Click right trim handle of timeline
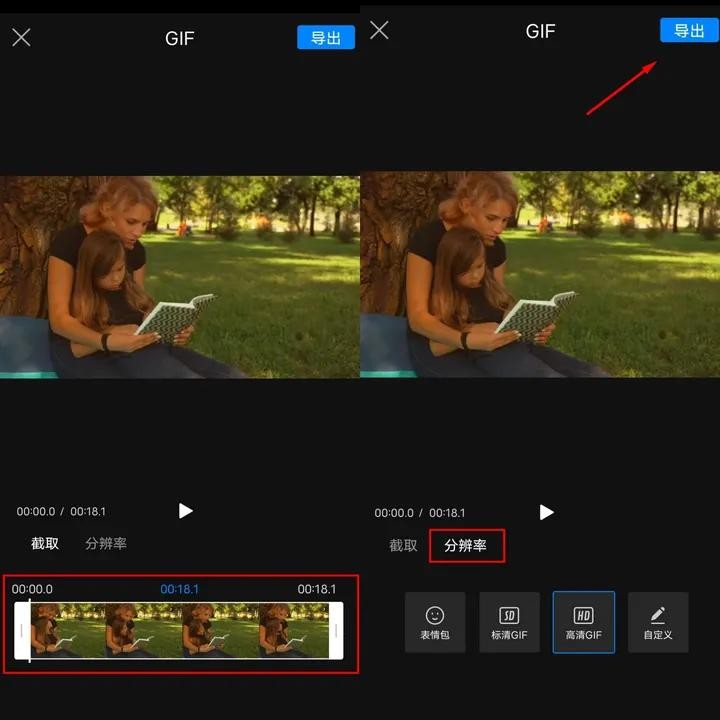Viewport: 720px width, 720px height. click(336, 631)
